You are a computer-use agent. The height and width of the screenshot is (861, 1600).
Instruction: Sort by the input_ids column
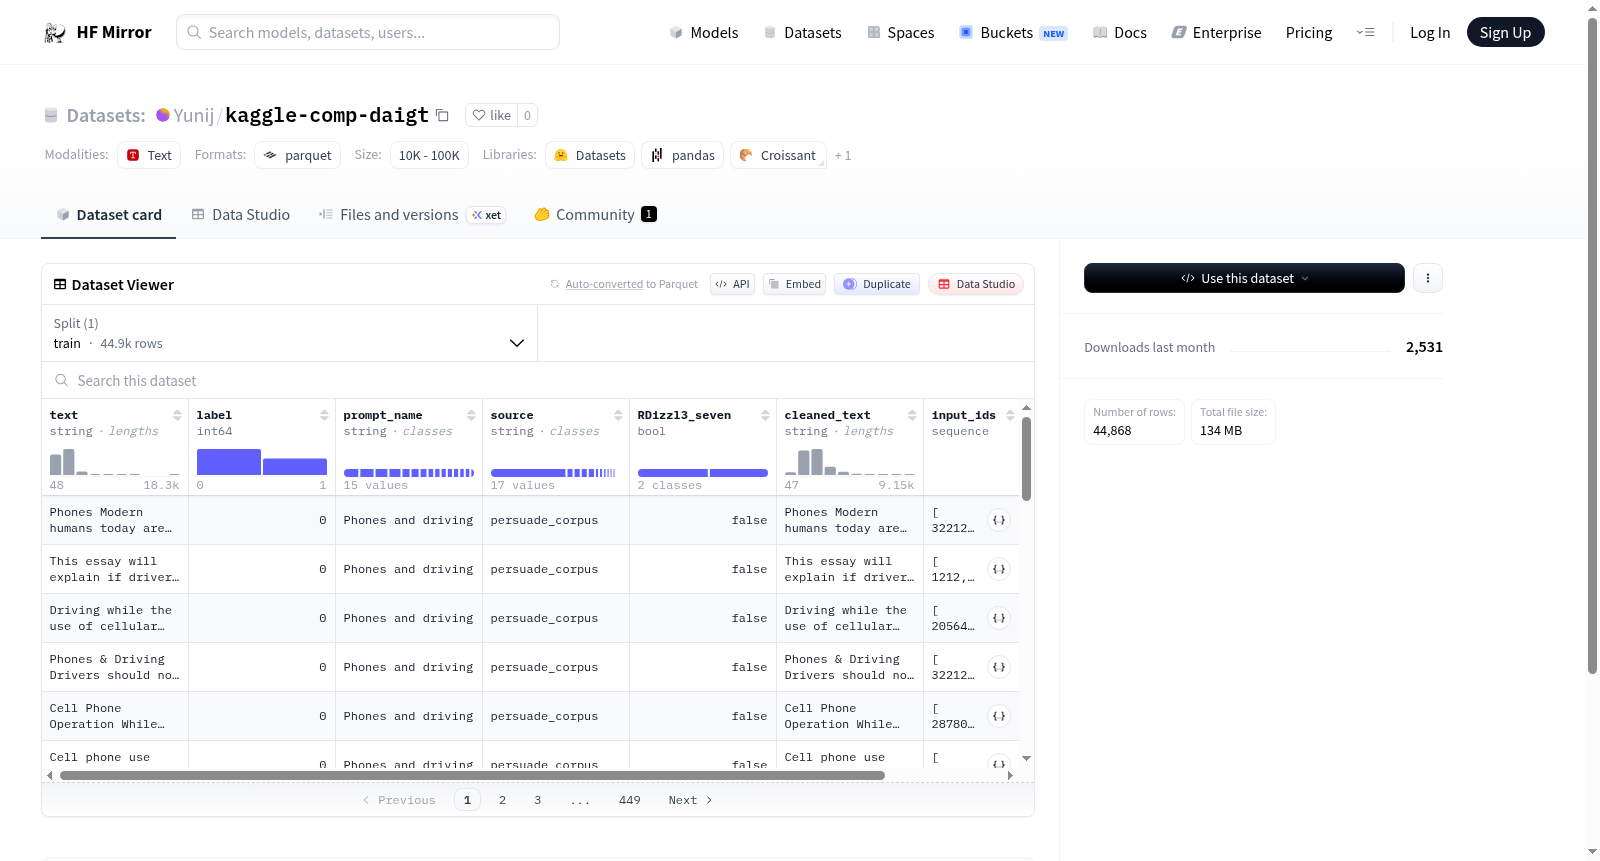[1010, 415]
